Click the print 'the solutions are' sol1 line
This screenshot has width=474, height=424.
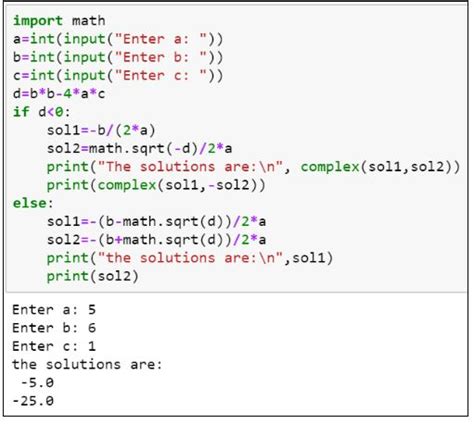pos(190,258)
